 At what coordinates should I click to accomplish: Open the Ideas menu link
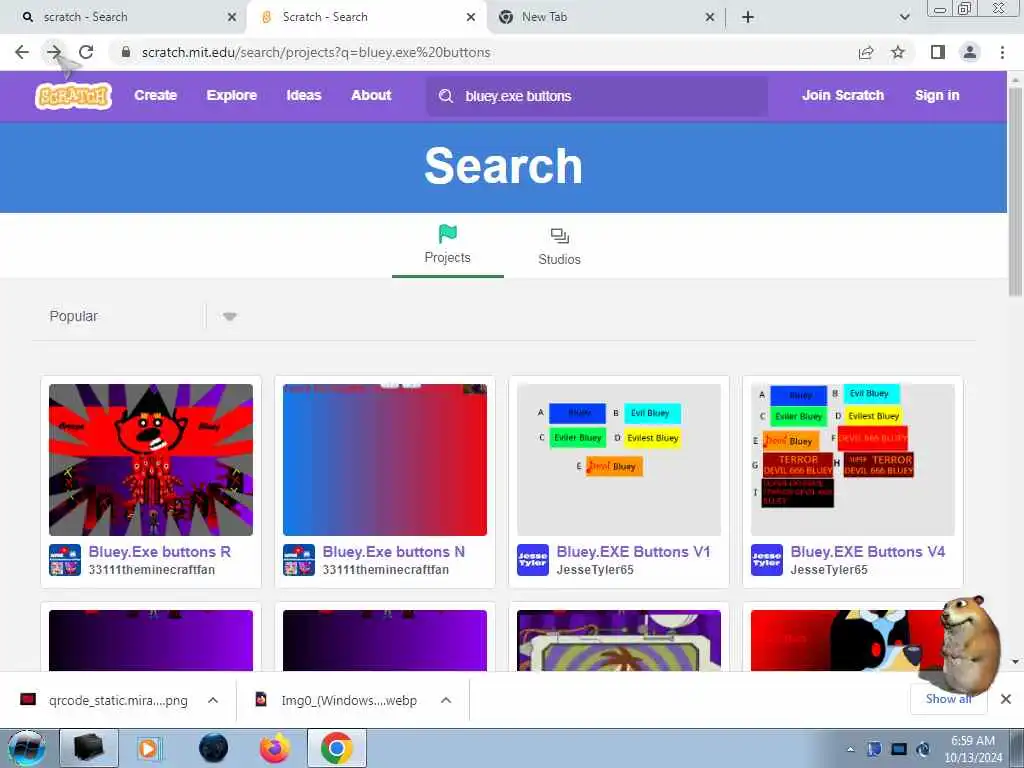pos(304,95)
